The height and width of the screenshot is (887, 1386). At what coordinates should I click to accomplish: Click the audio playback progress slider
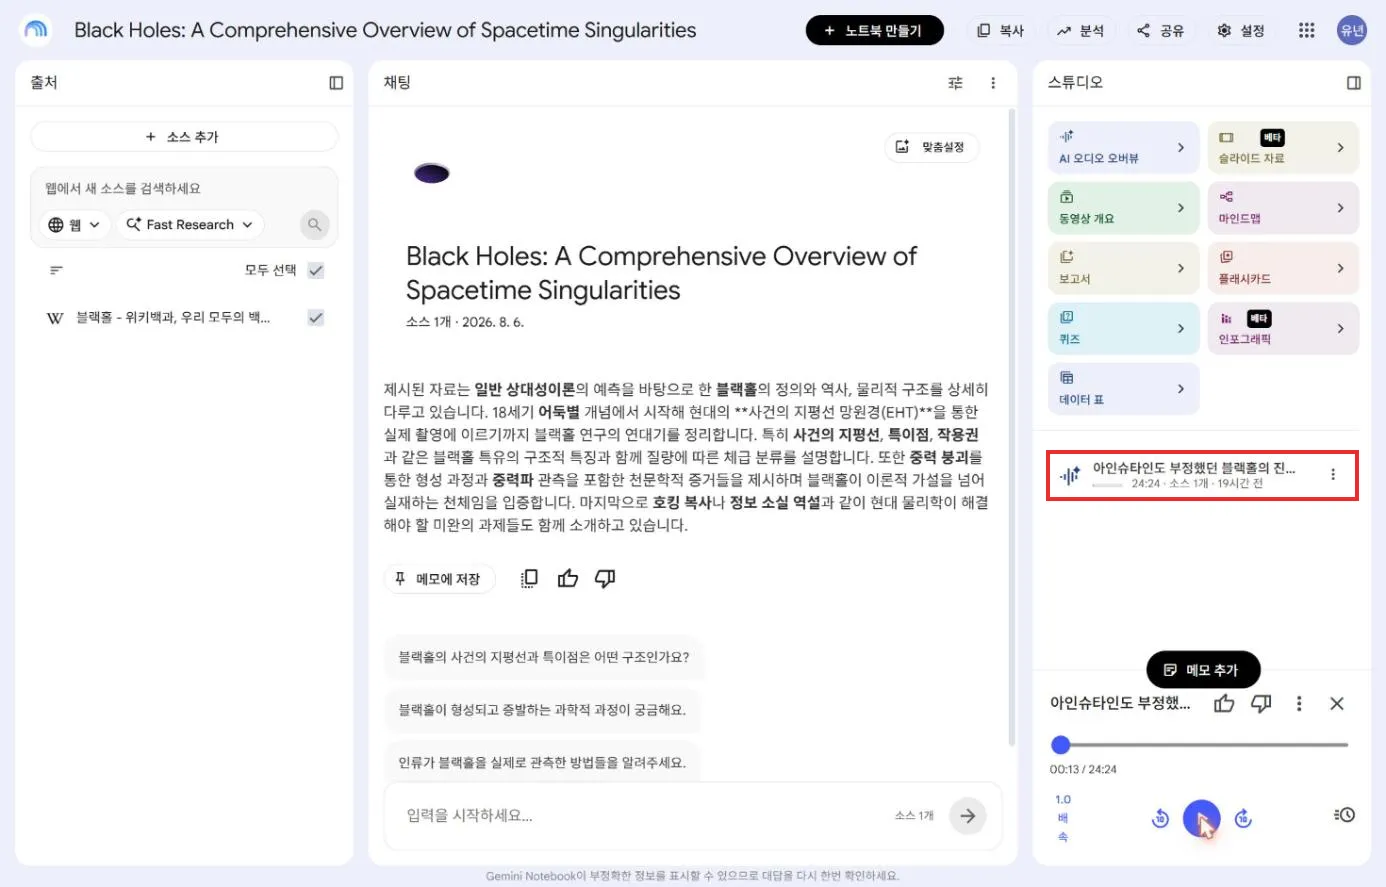pyautogui.click(x=1200, y=745)
